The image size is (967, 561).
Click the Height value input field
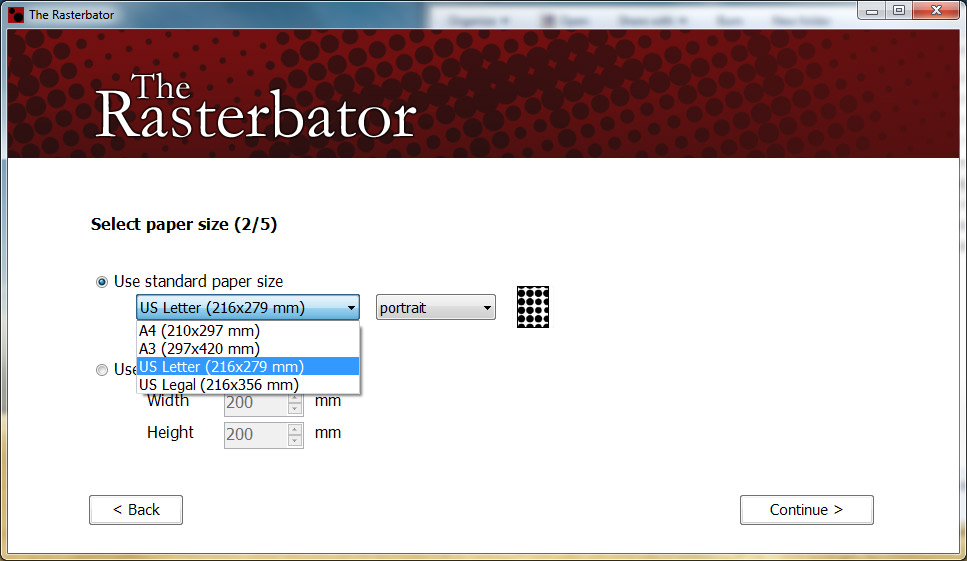coord(256,435)
